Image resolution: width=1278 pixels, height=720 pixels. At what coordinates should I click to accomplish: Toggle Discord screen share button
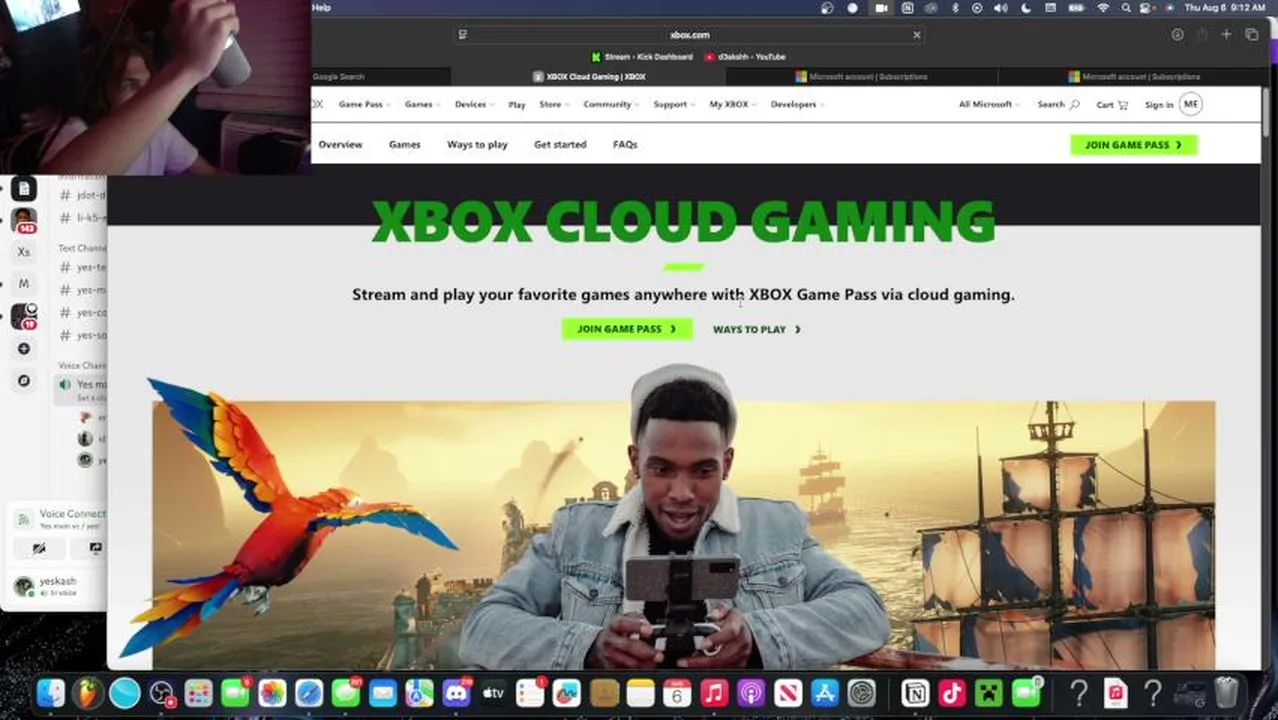coord(95,548)
